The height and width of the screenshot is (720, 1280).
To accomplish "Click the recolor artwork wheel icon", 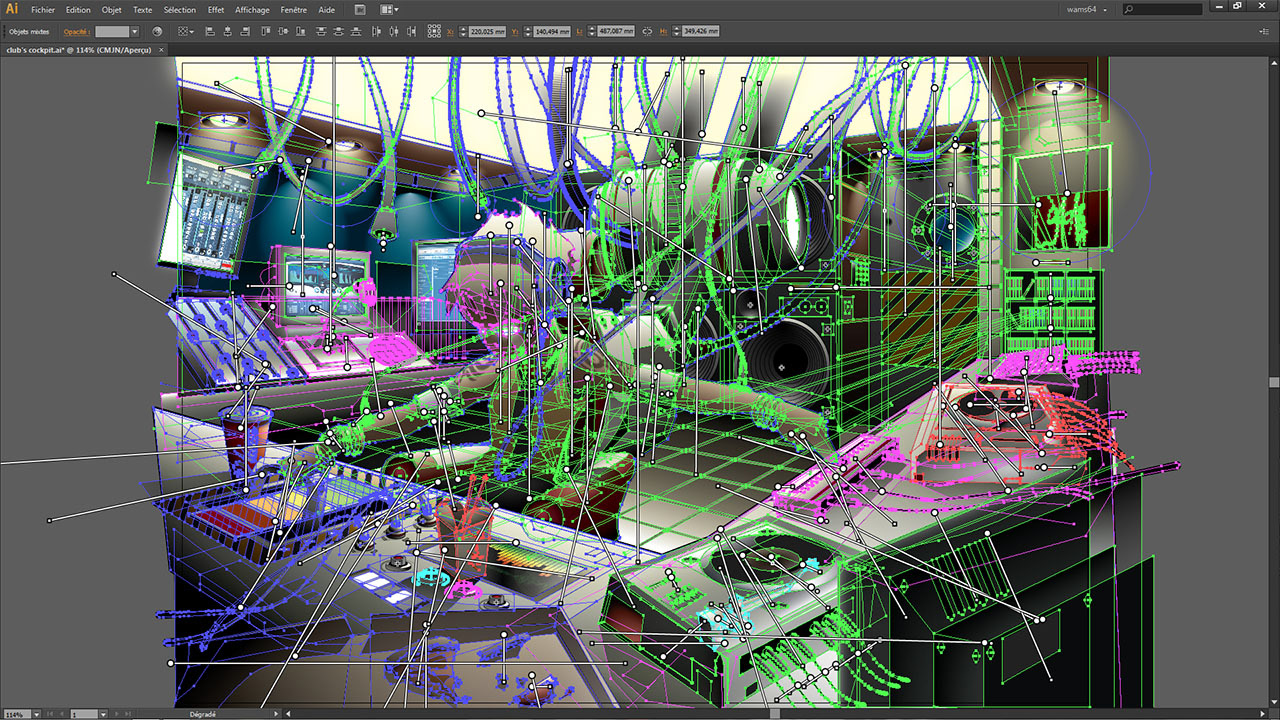I will click(x=157, y=32).
